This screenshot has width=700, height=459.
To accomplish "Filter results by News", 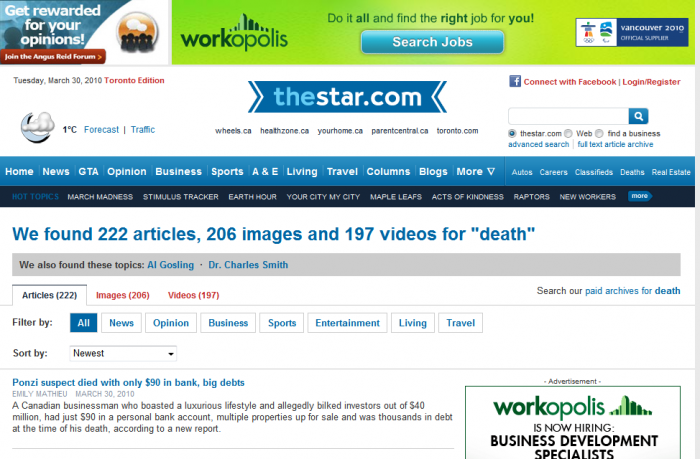I will point(121,323).
